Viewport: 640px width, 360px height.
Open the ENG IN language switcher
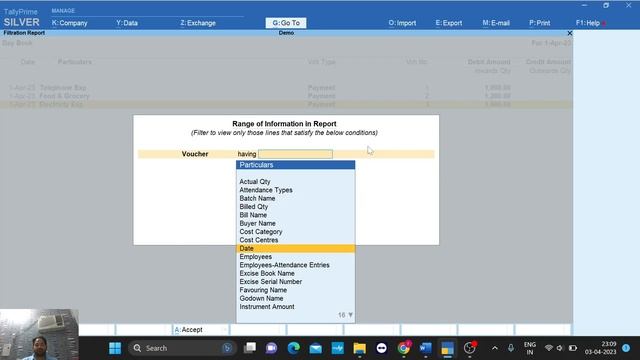[530, 348]
